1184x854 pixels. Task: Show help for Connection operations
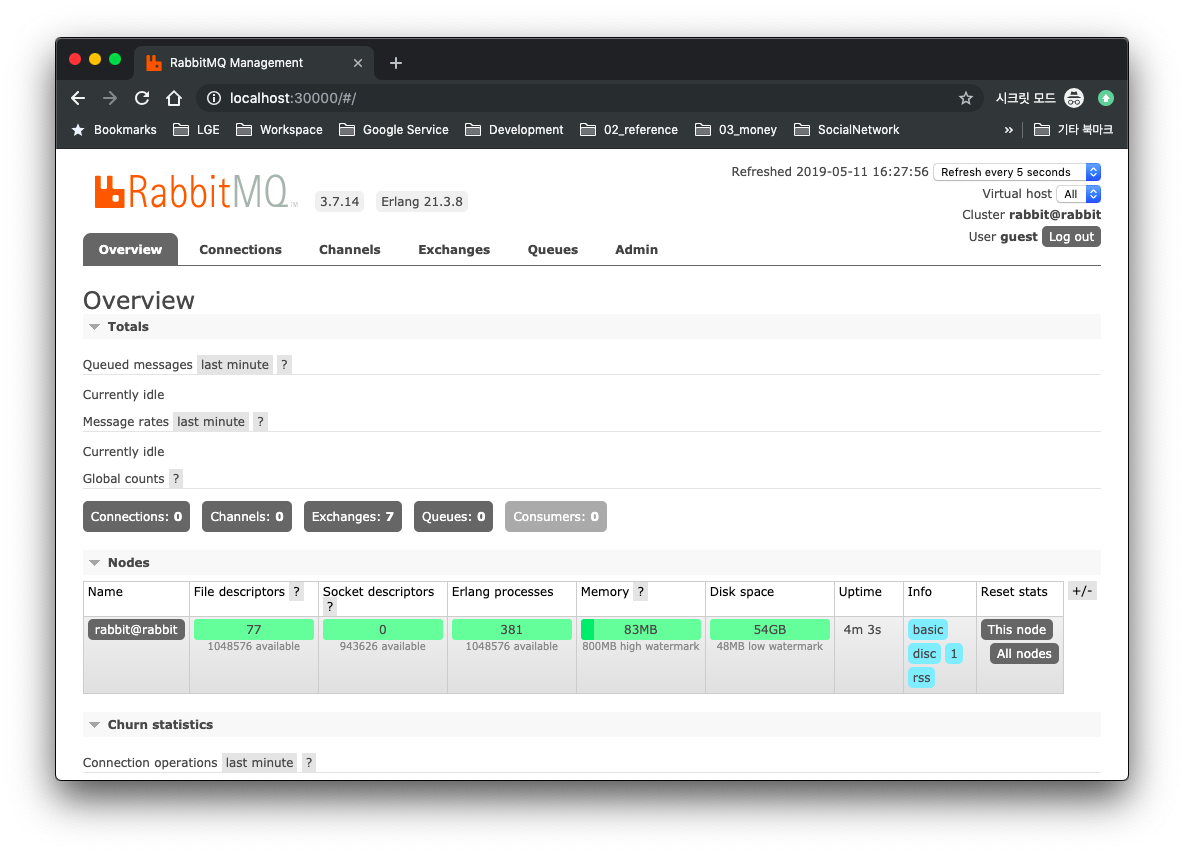tap(309, 763)
